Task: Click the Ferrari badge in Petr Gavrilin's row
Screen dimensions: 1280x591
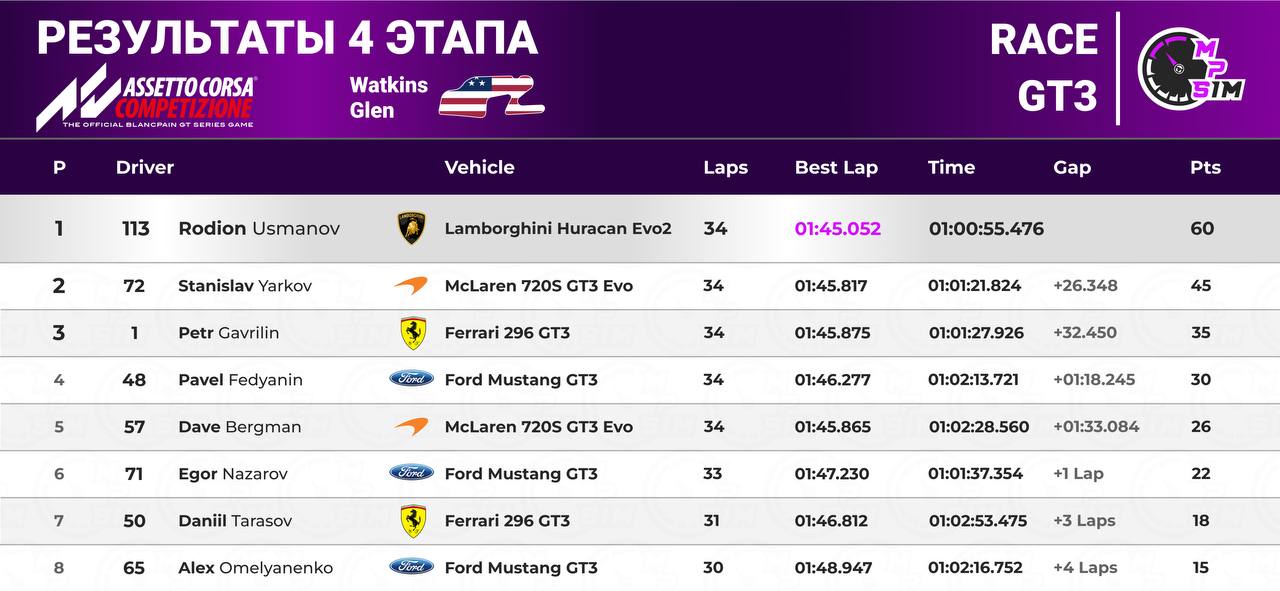Action: pyautogui.click(x=411, y=333)
